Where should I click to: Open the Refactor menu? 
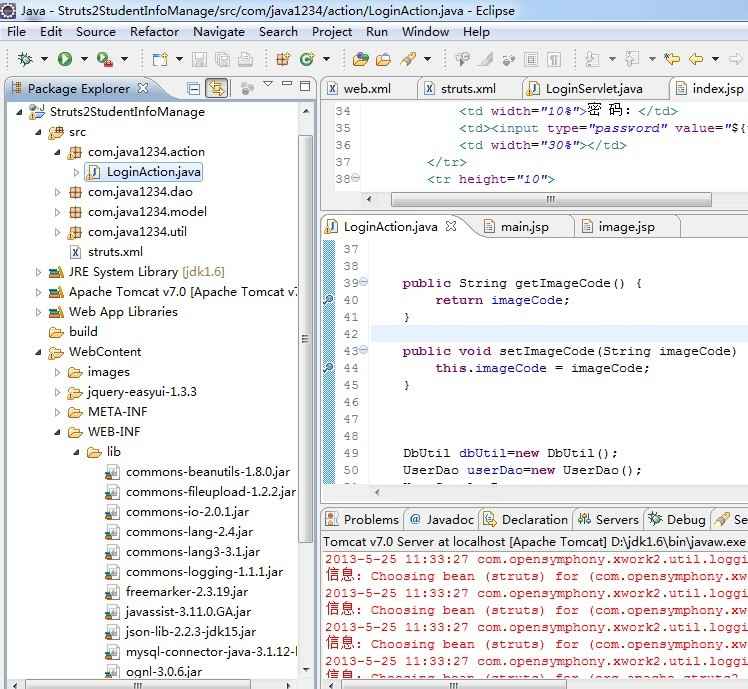[154, 31]
